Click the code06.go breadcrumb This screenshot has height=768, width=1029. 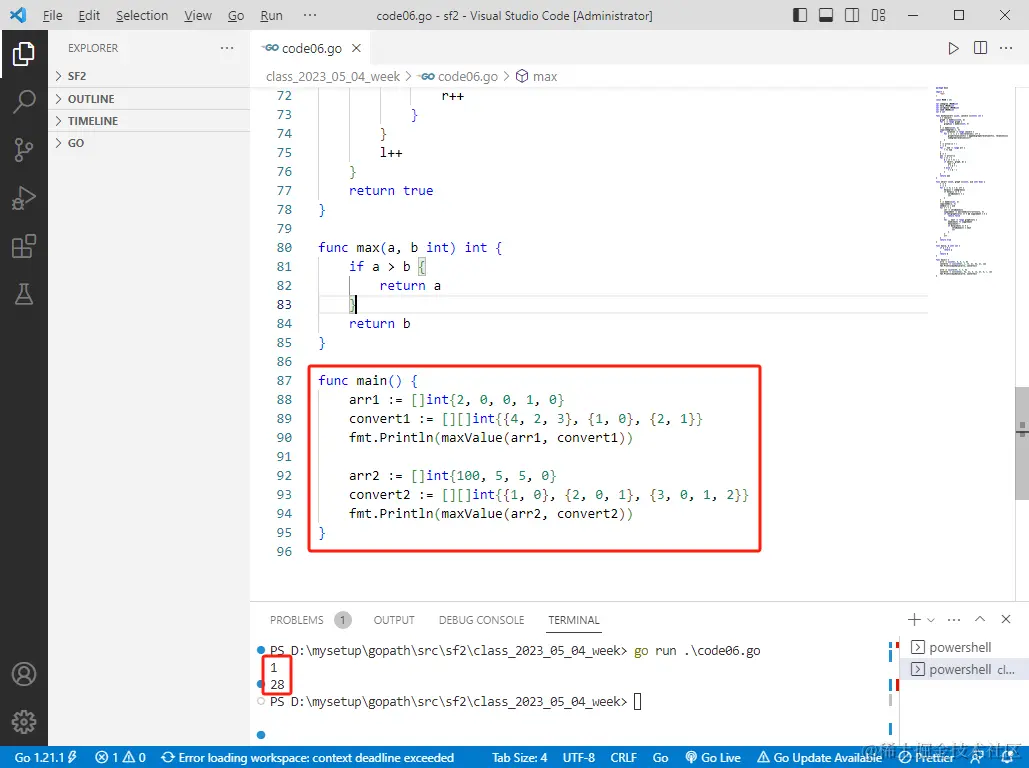(459, 76)
